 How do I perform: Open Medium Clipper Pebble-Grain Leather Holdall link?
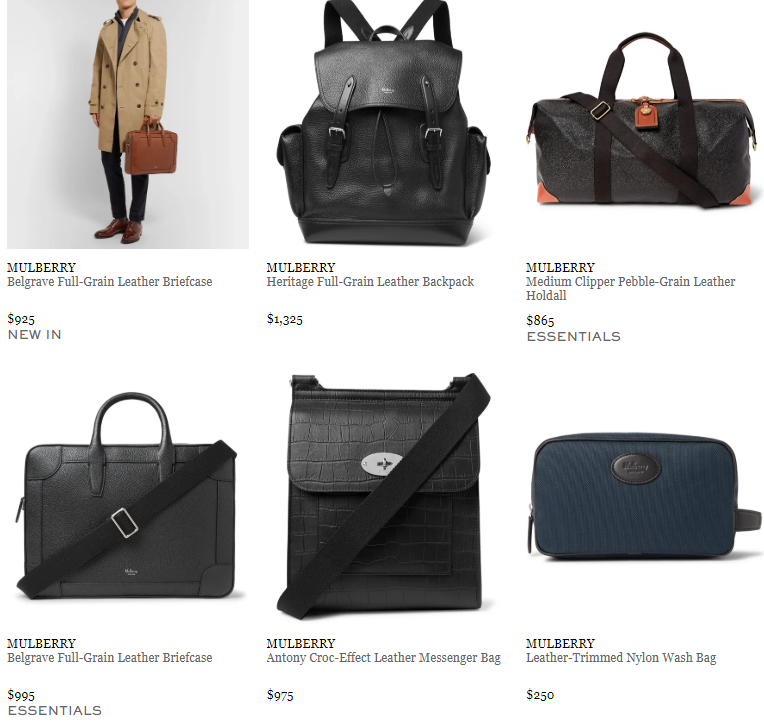[x=630, y=288]
